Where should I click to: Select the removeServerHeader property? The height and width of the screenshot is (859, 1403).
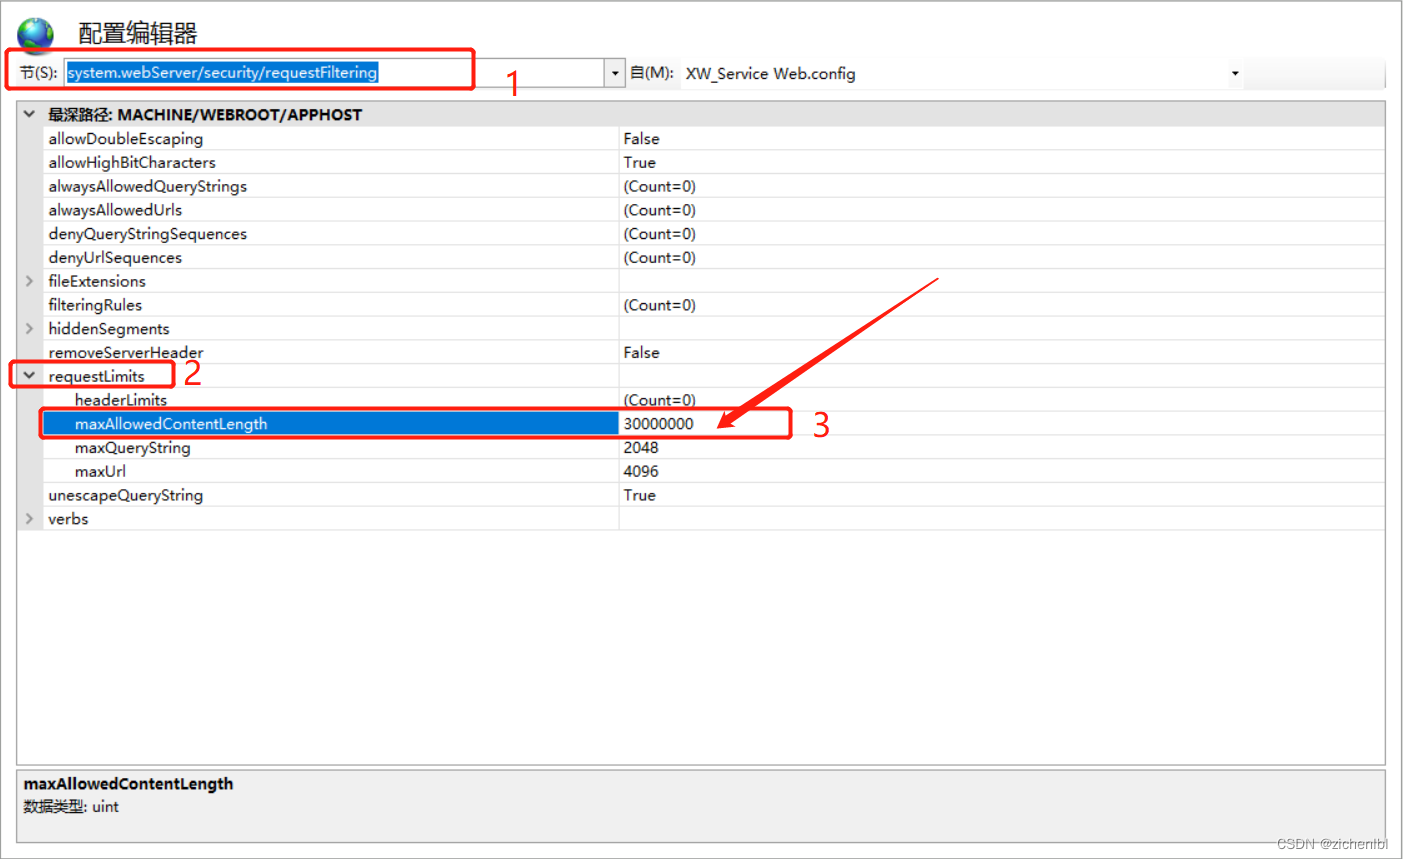[x=126, y=353]
